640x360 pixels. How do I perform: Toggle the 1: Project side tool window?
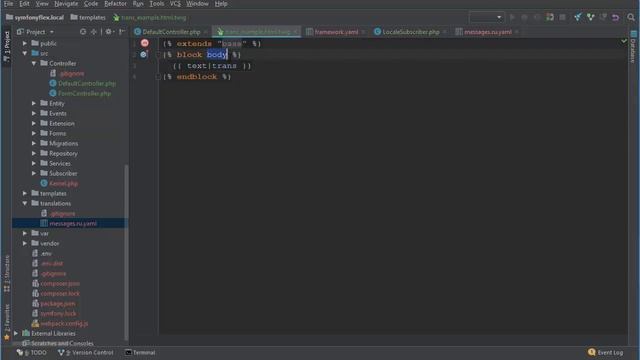(6, 46)
